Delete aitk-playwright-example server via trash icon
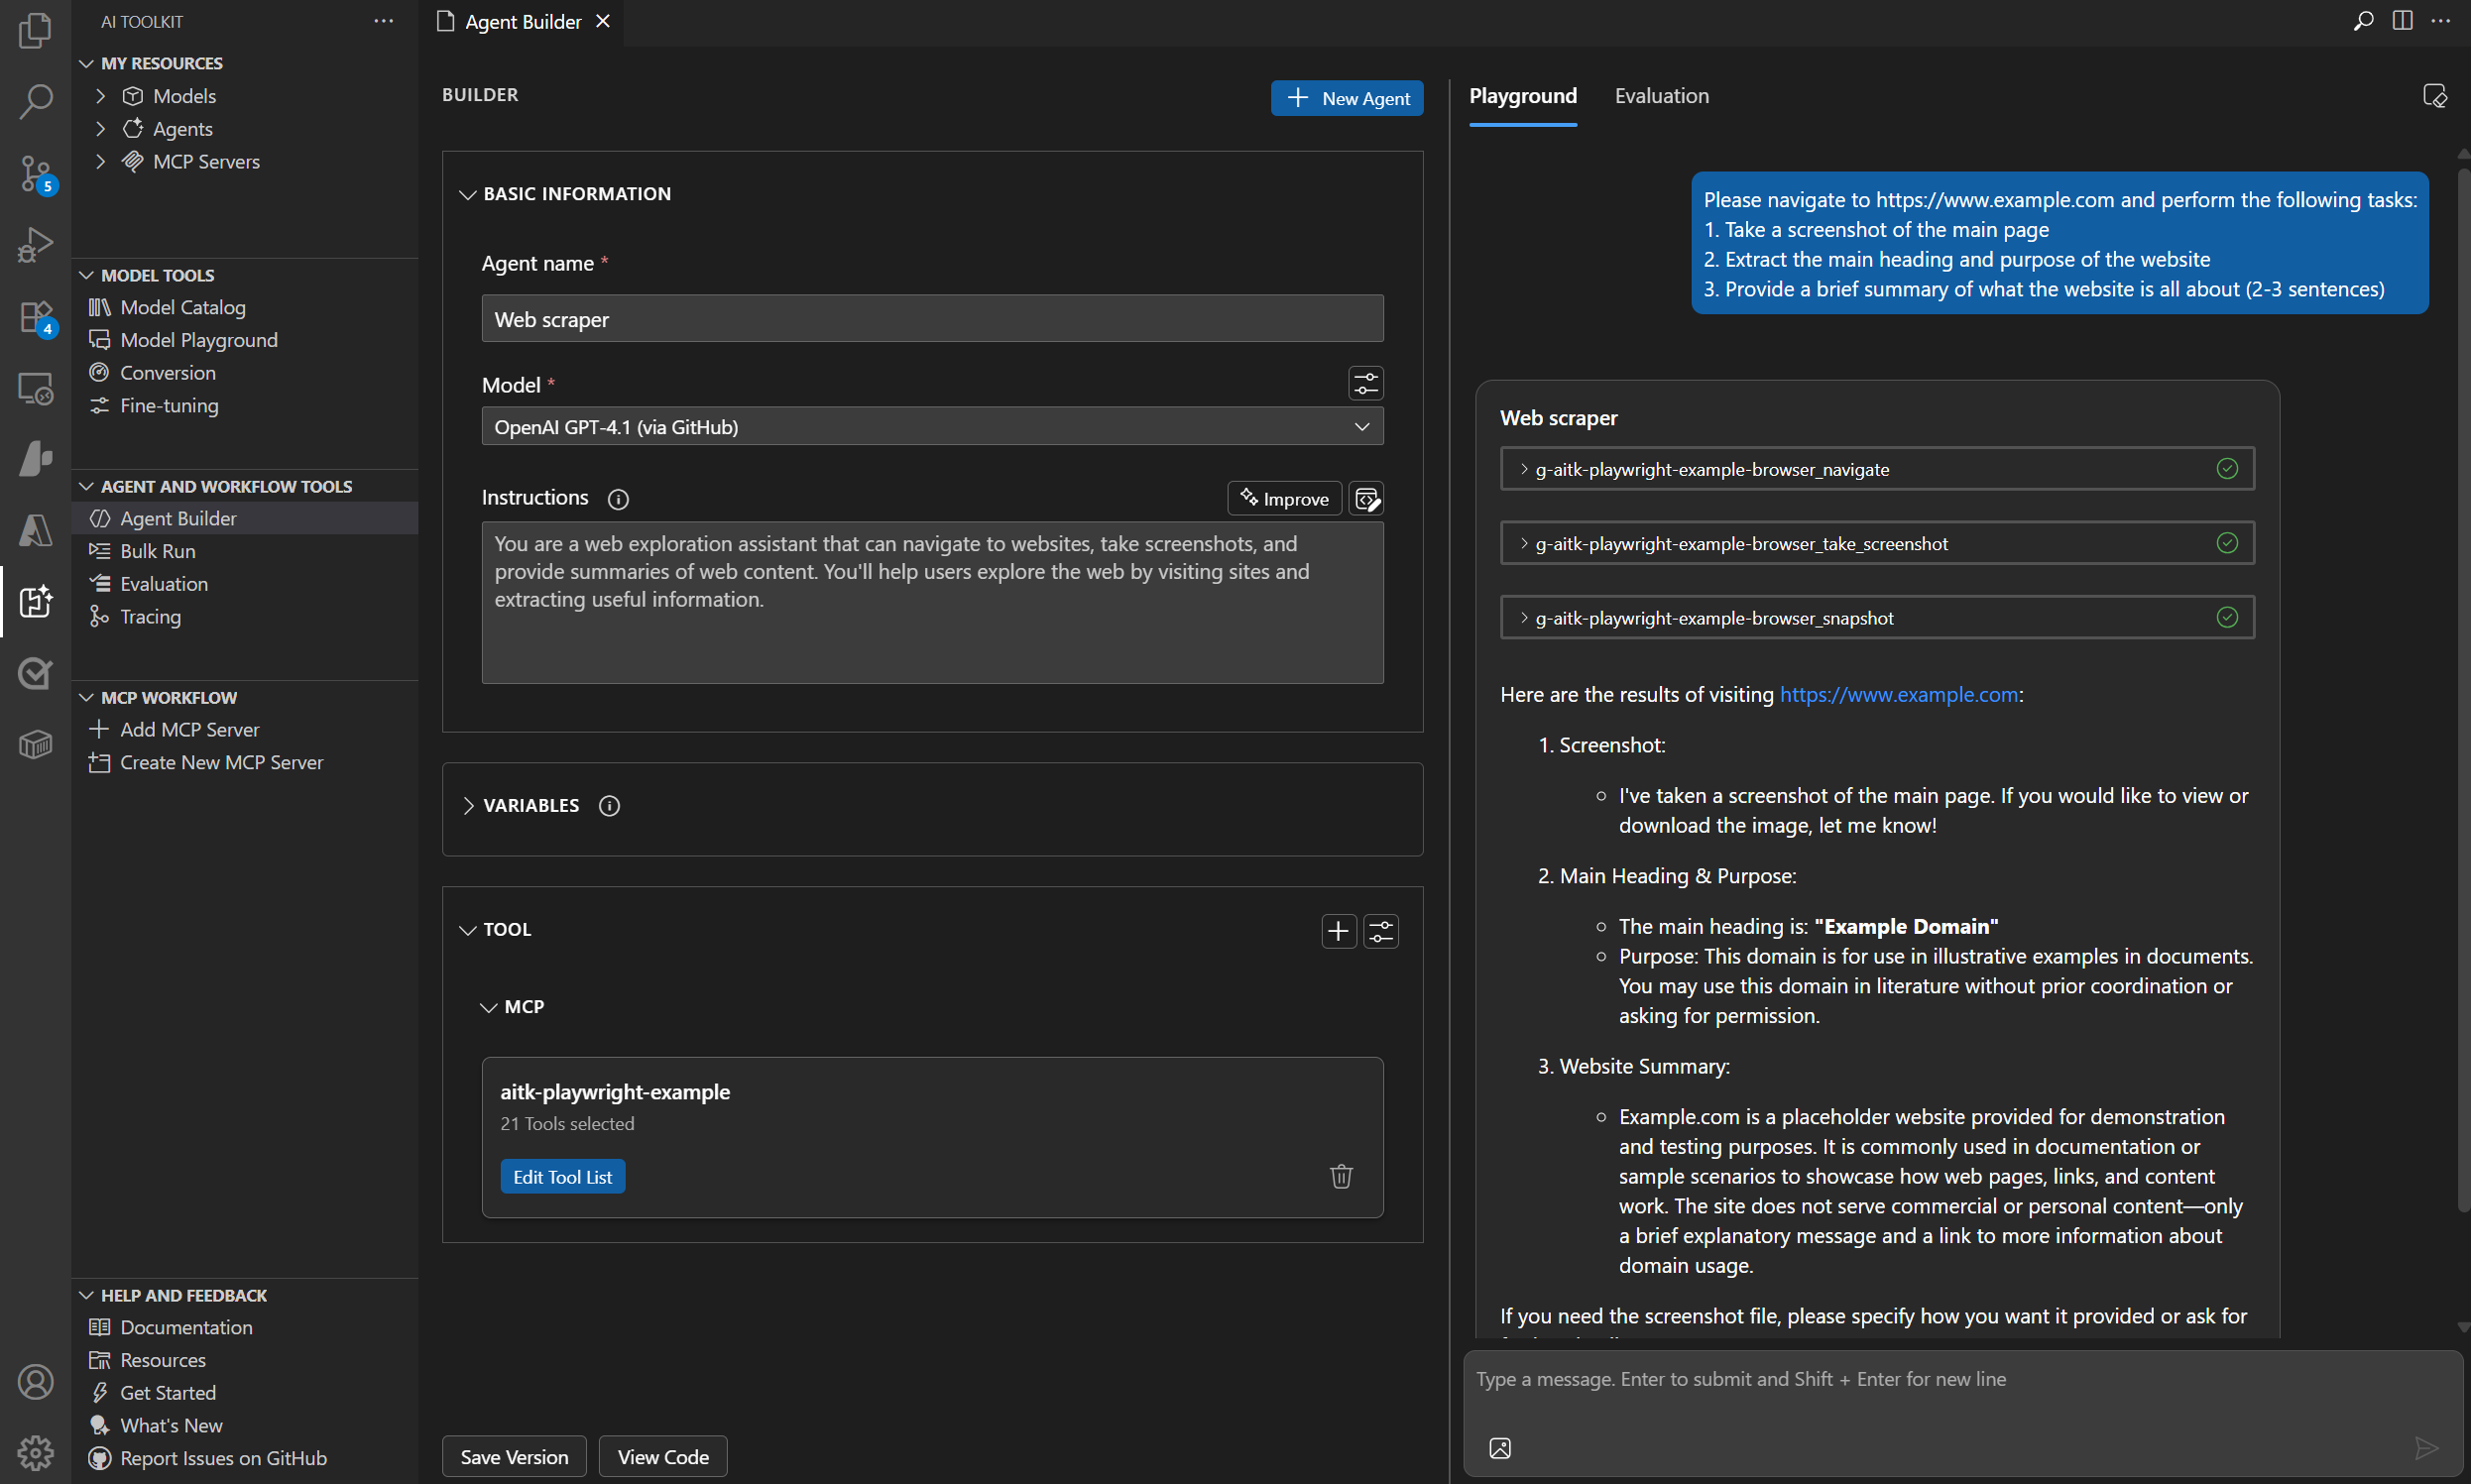Screen dimensions: 2471x1484 (x=1341, y=1176)
